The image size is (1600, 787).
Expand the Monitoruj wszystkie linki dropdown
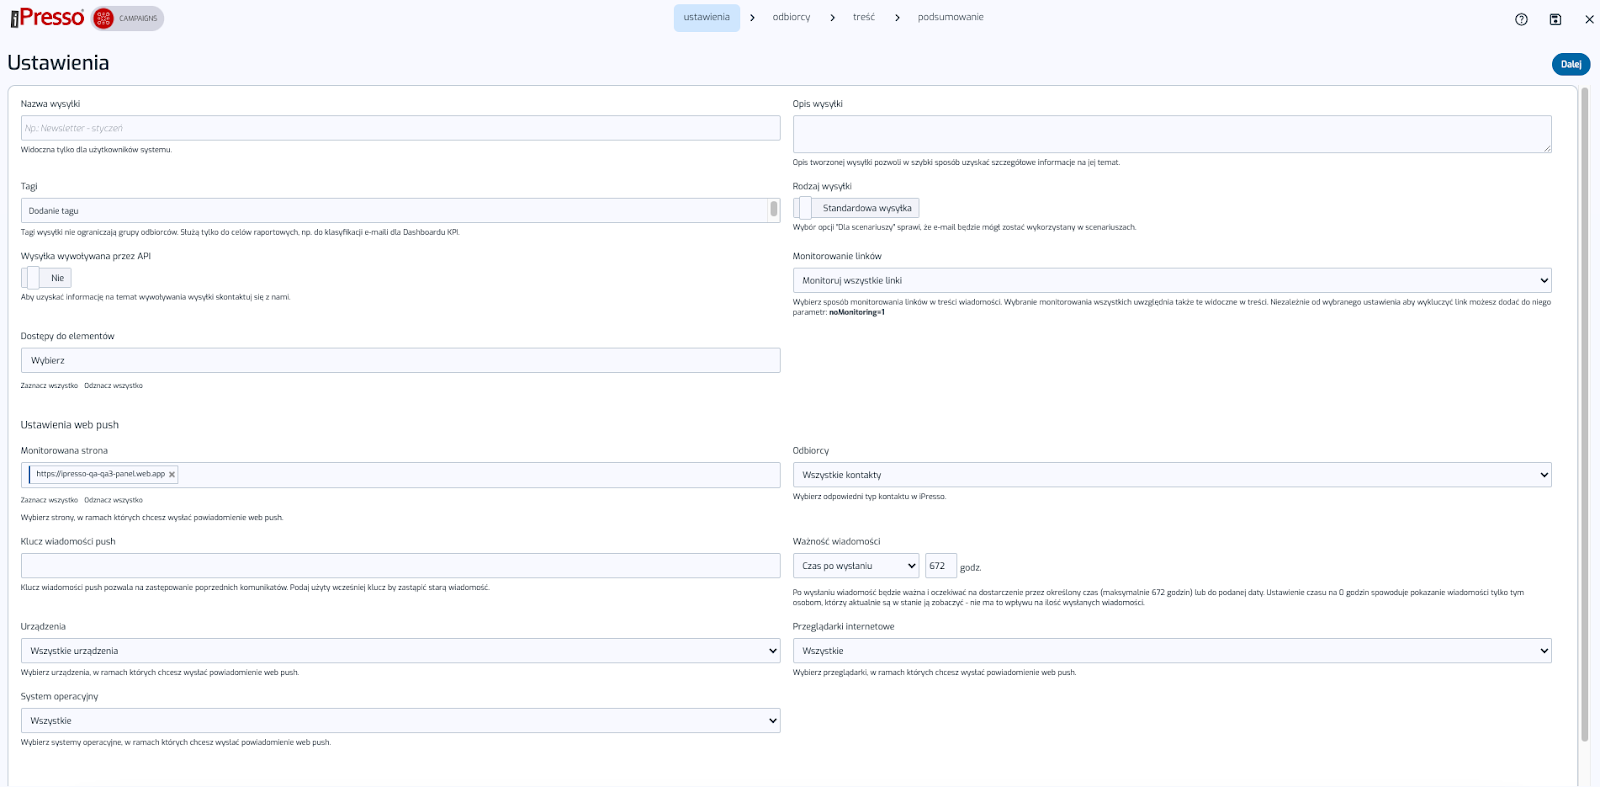[1171, 281]
